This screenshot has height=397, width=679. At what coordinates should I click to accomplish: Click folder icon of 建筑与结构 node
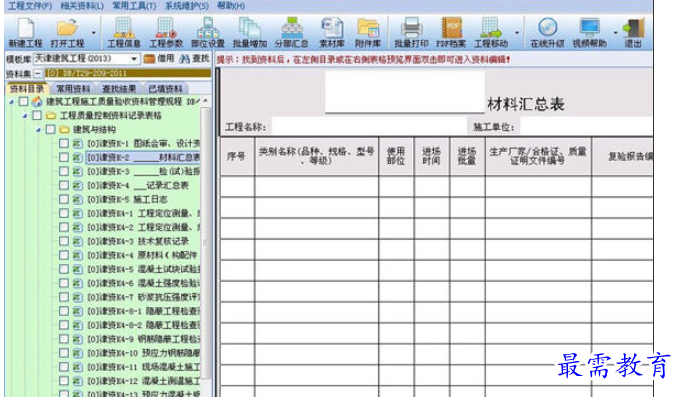coord(65,129)
